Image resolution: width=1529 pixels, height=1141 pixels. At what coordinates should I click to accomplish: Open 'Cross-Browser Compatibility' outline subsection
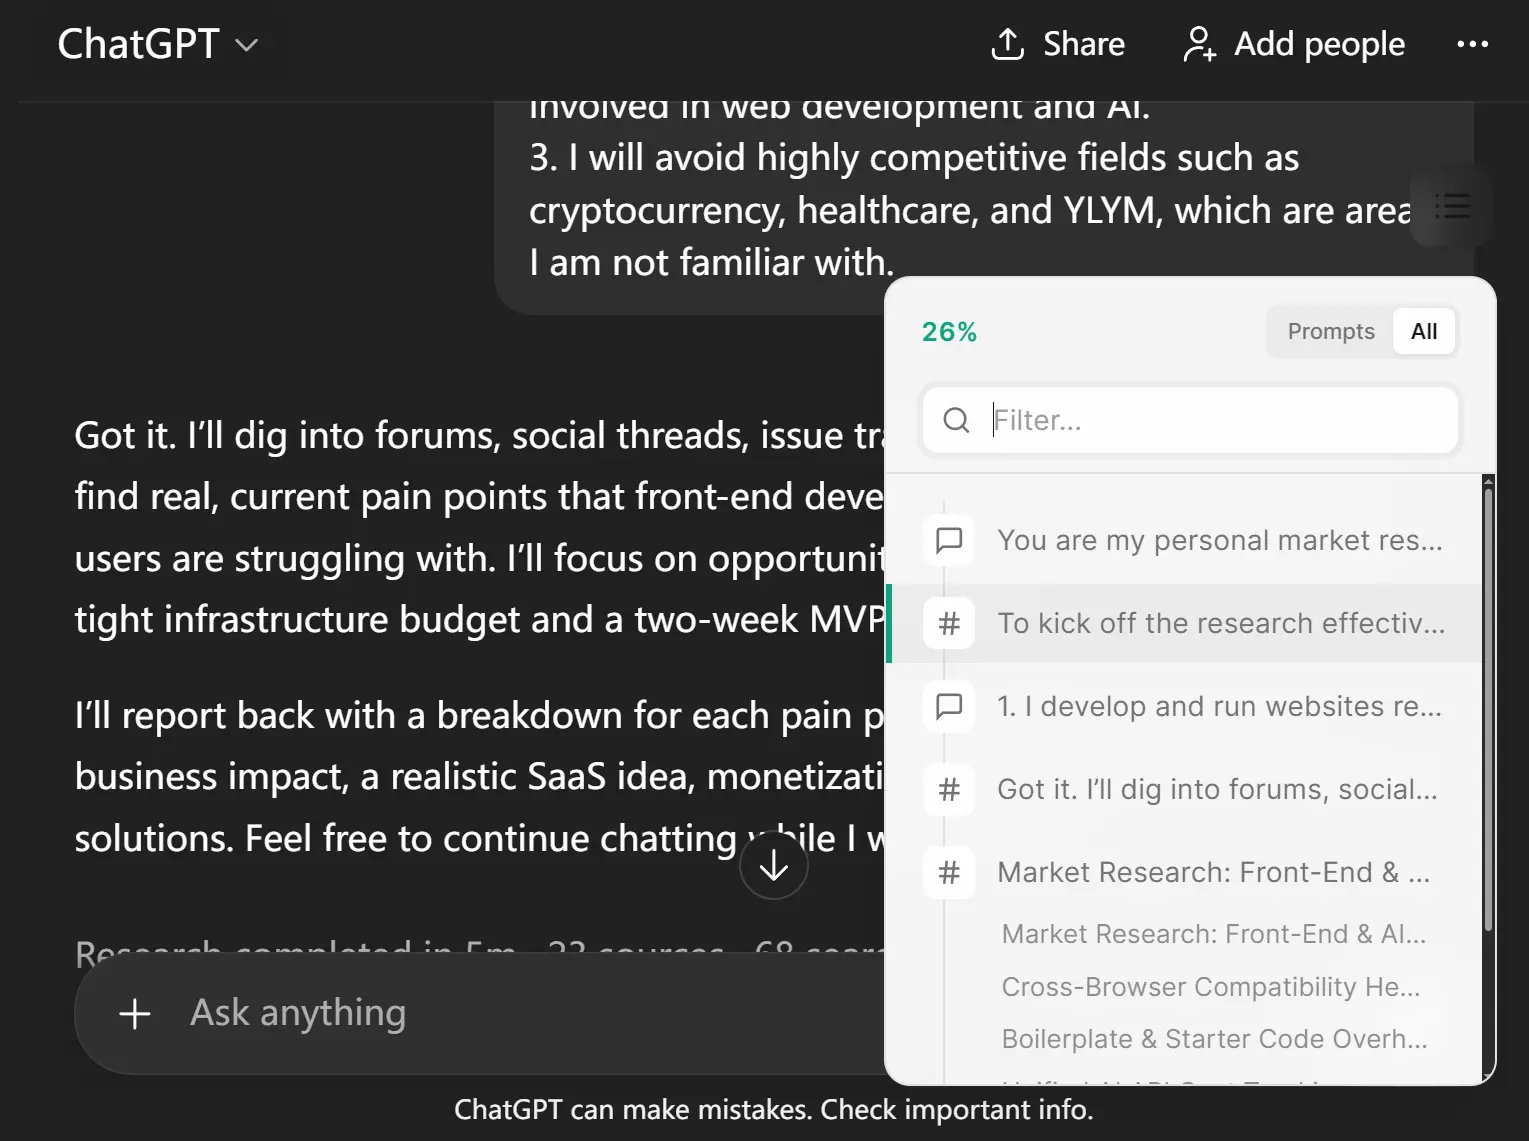click(x=1210, y=987)
